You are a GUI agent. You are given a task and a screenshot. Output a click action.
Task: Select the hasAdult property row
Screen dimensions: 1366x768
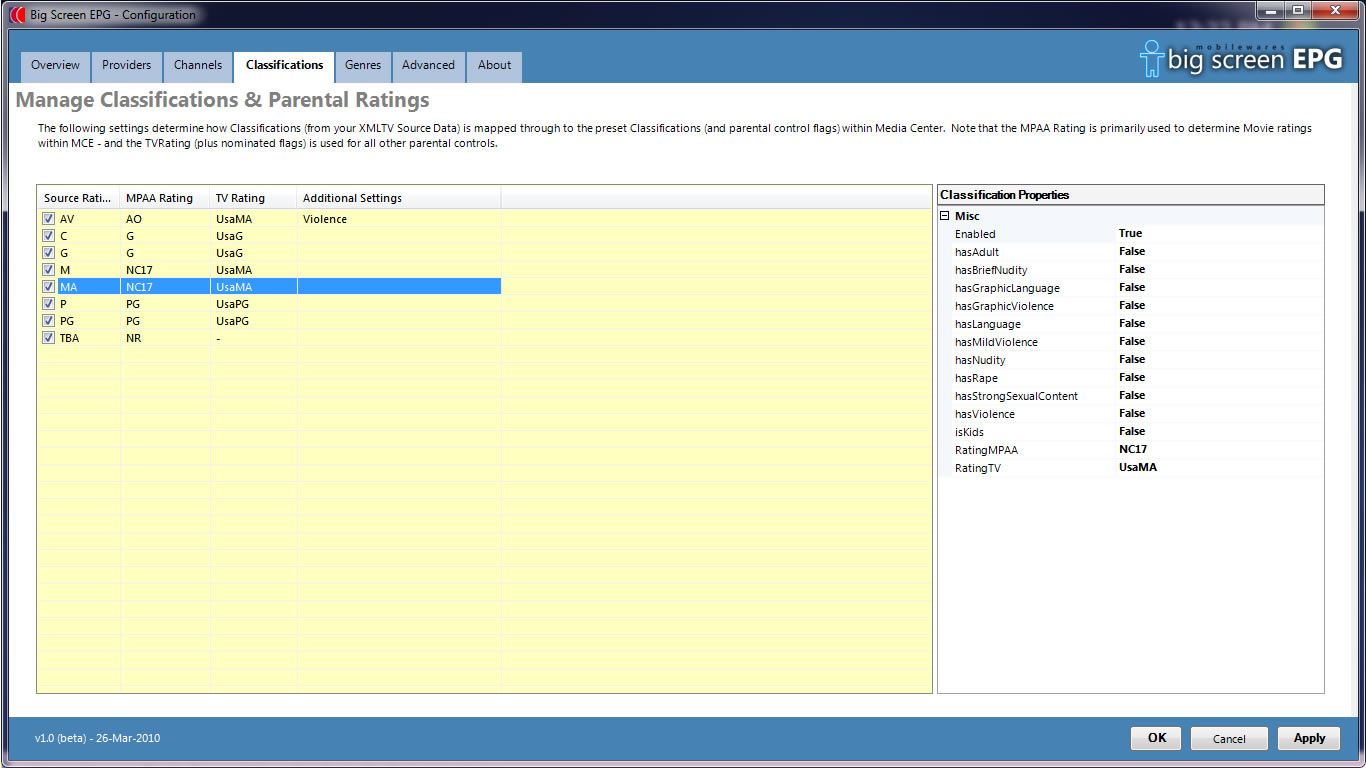[x=1130, y=252]
